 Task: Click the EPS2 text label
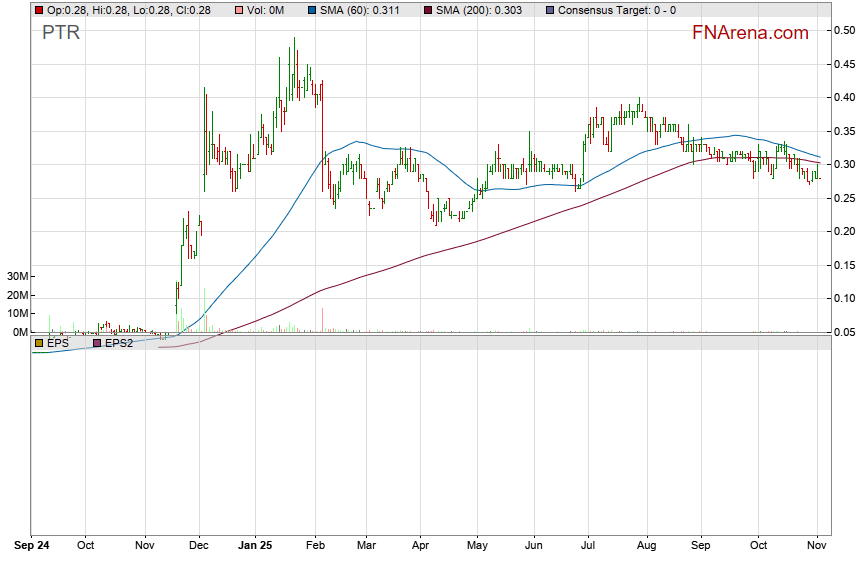coord(120,343)
